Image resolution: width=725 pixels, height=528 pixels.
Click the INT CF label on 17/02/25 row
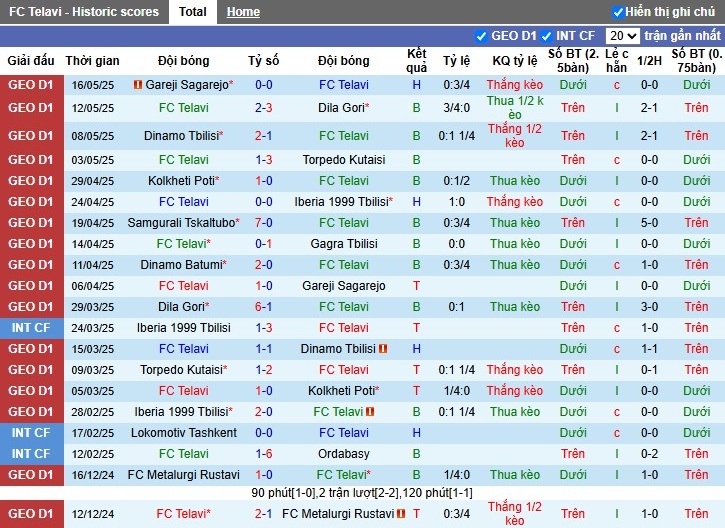pyautogui.click(x=31, y=433)
